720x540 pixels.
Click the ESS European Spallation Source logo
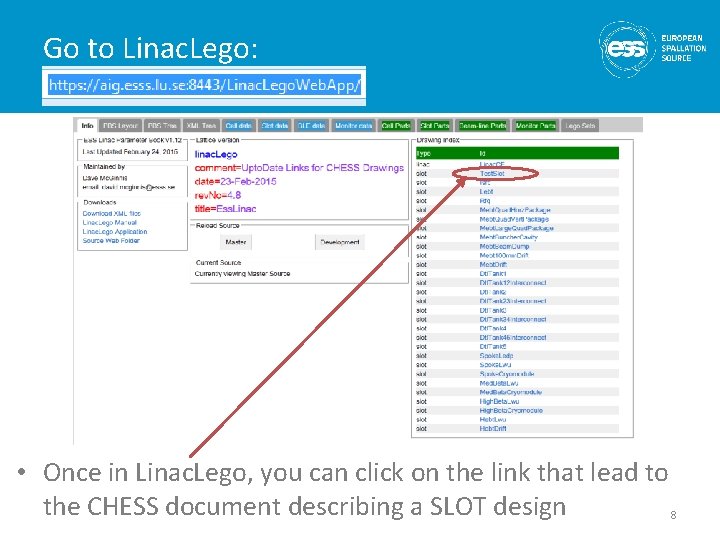pos(652,49)
